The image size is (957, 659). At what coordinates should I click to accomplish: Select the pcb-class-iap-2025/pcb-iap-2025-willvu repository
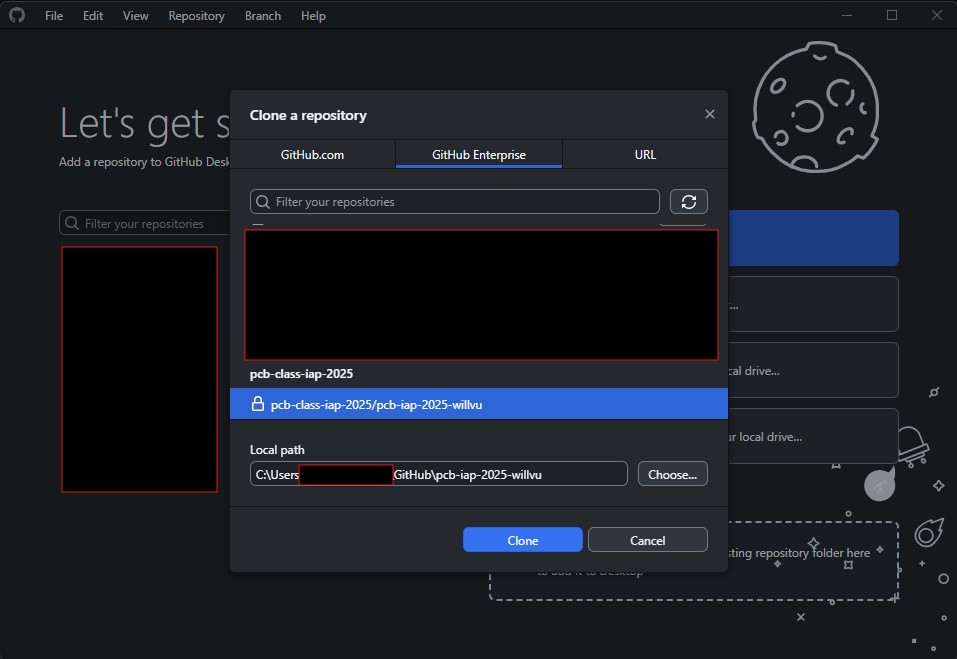(x=478, y=404)
